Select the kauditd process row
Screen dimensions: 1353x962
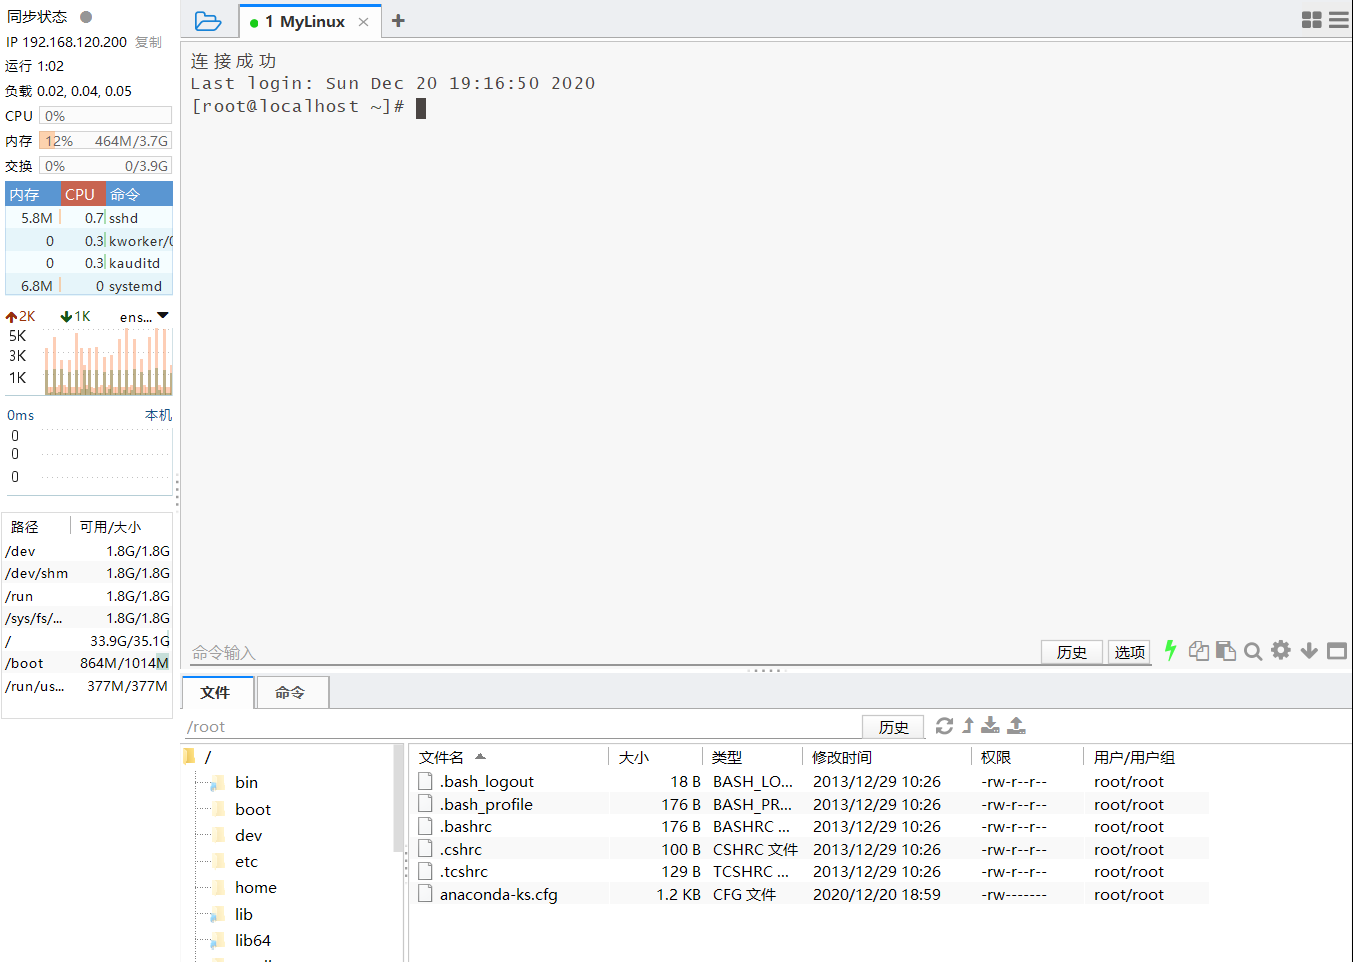89,263
